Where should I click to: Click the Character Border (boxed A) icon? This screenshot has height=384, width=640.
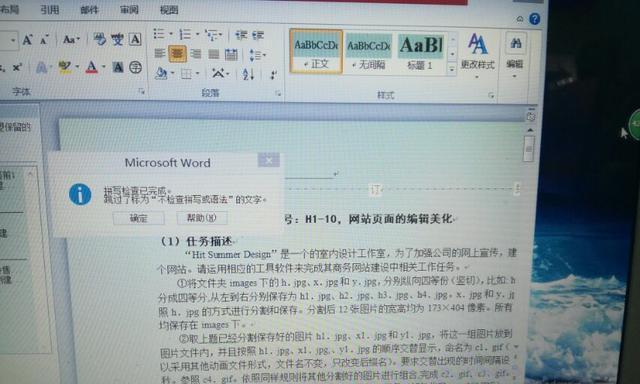pos(135,39)
